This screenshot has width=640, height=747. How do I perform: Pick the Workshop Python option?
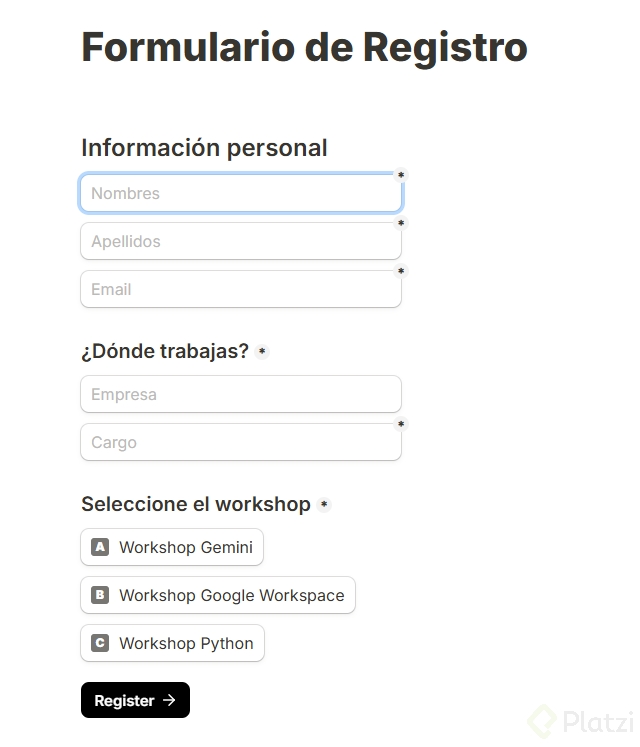pyautogui.click(x=173, y=643)
